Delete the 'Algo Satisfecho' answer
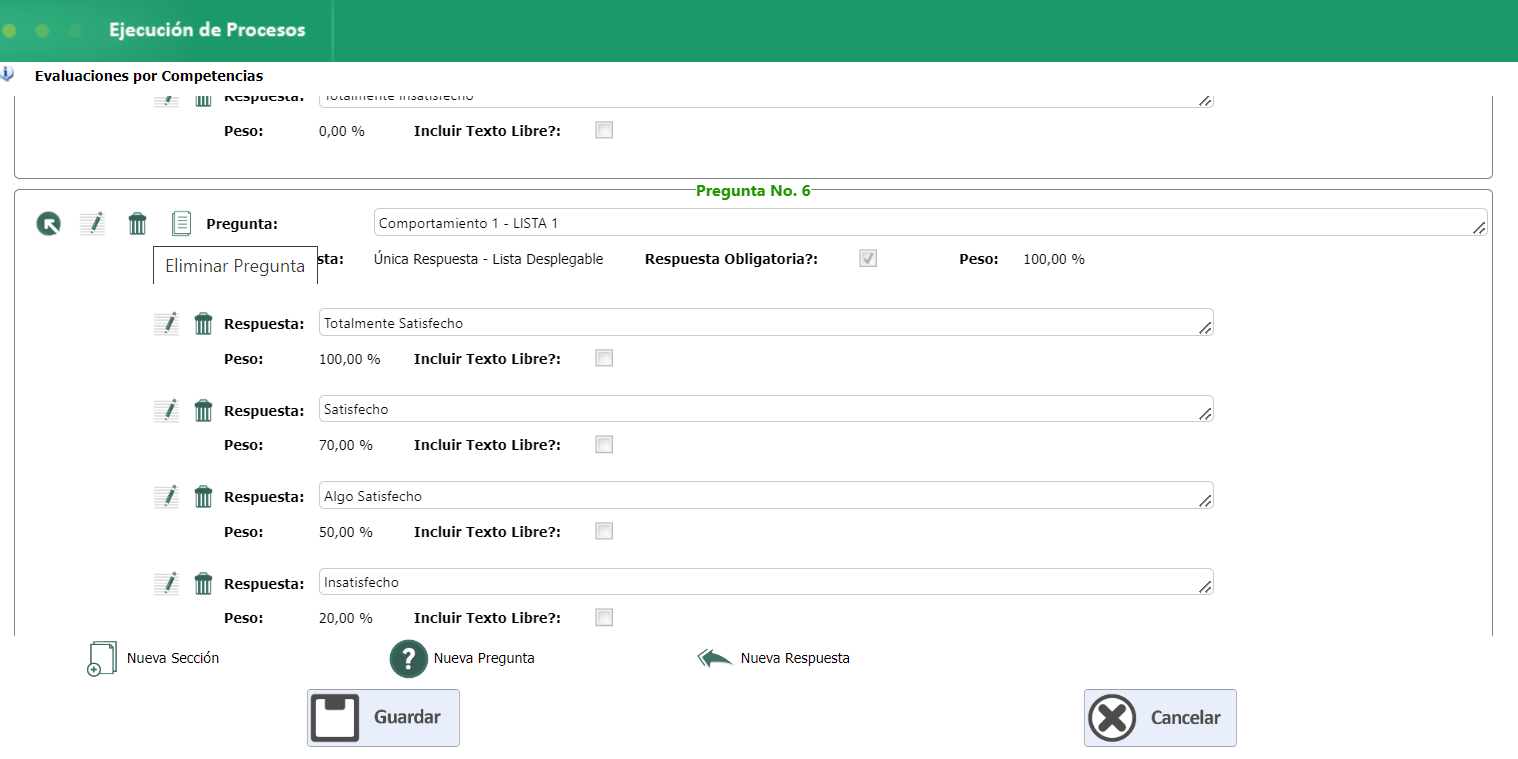Screen dimensions: 1518x759 [203, 497]
